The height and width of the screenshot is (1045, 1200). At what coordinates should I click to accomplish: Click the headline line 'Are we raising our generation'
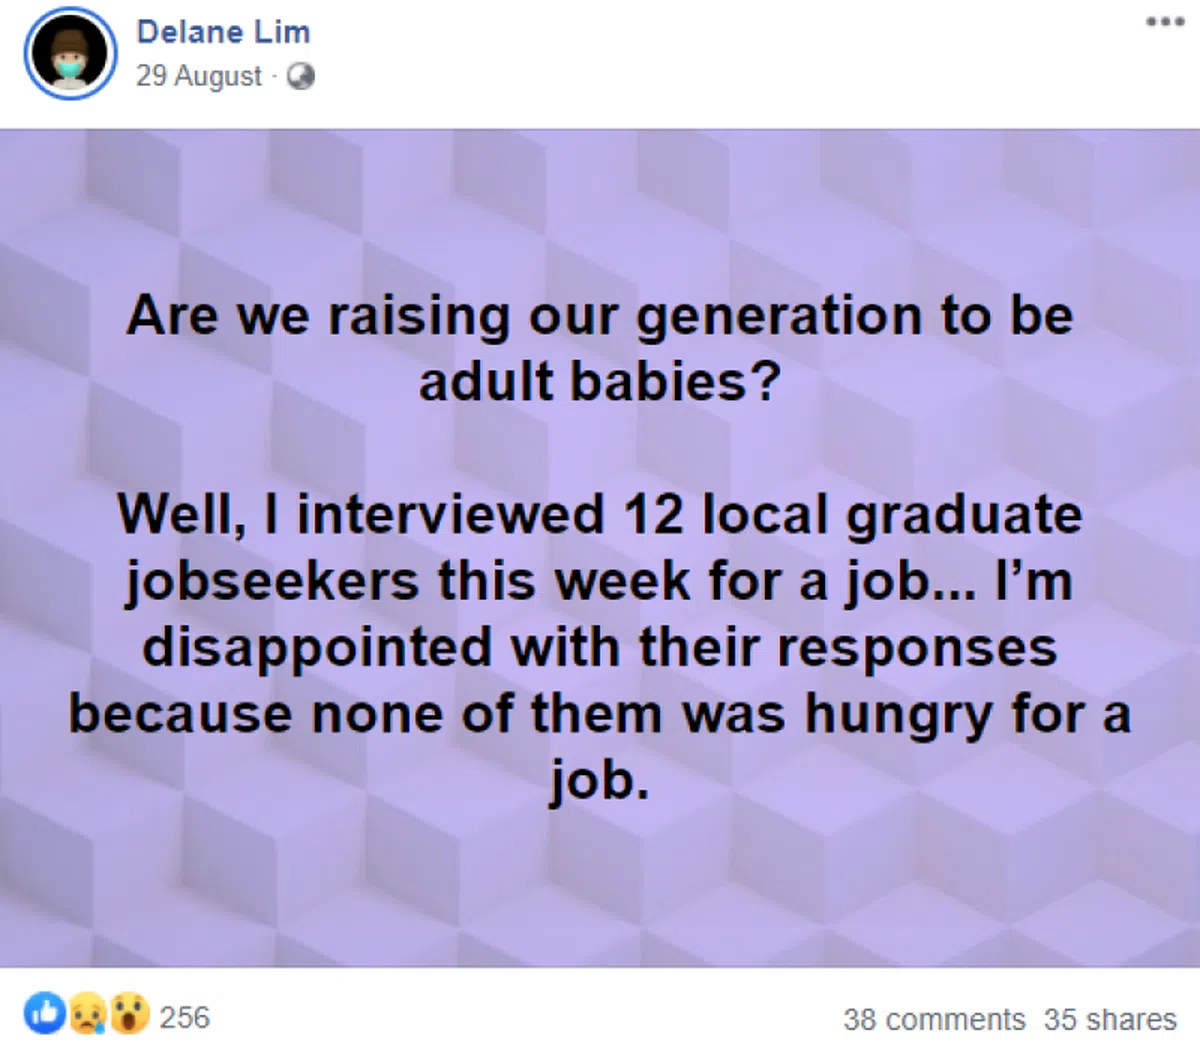coord(600,316)
